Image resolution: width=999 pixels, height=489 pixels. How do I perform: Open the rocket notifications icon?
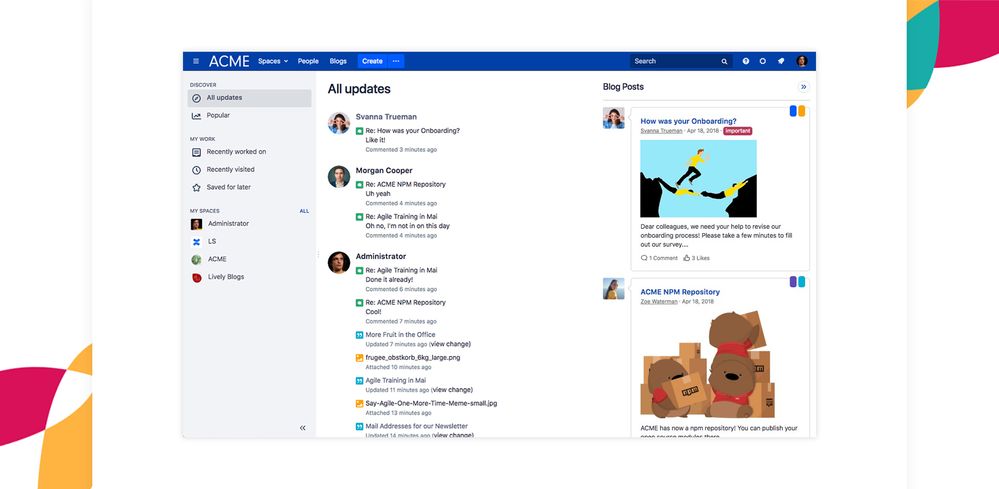(x=780, y=61)
